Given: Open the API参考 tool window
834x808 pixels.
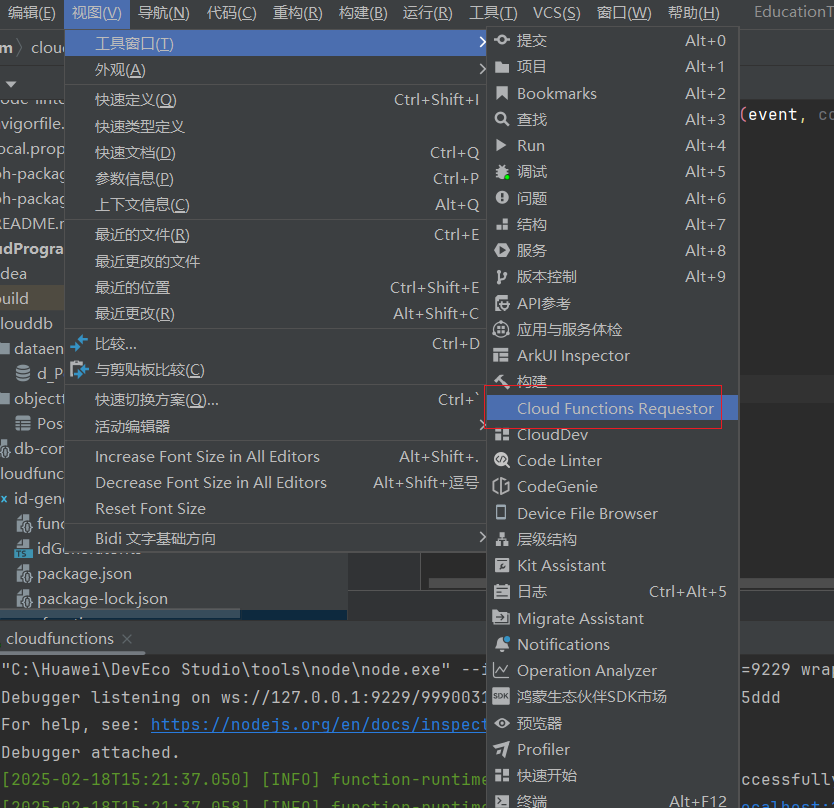Looking at the screenshot, I should tap(612, 303).
